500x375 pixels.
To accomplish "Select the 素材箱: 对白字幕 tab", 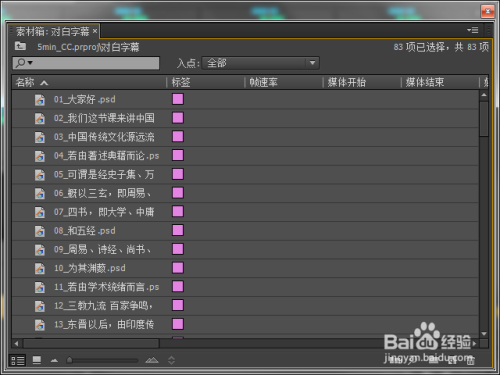I will [x=53, y=31].
